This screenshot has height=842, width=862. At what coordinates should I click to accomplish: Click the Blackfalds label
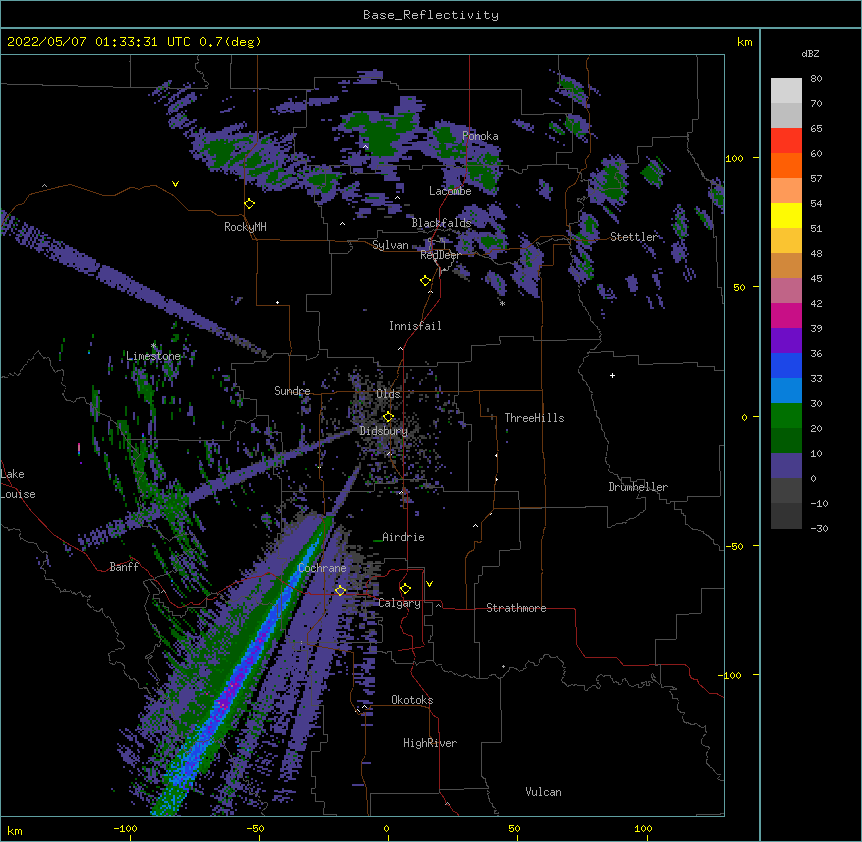pyautogui.click(x=441, y=223)
